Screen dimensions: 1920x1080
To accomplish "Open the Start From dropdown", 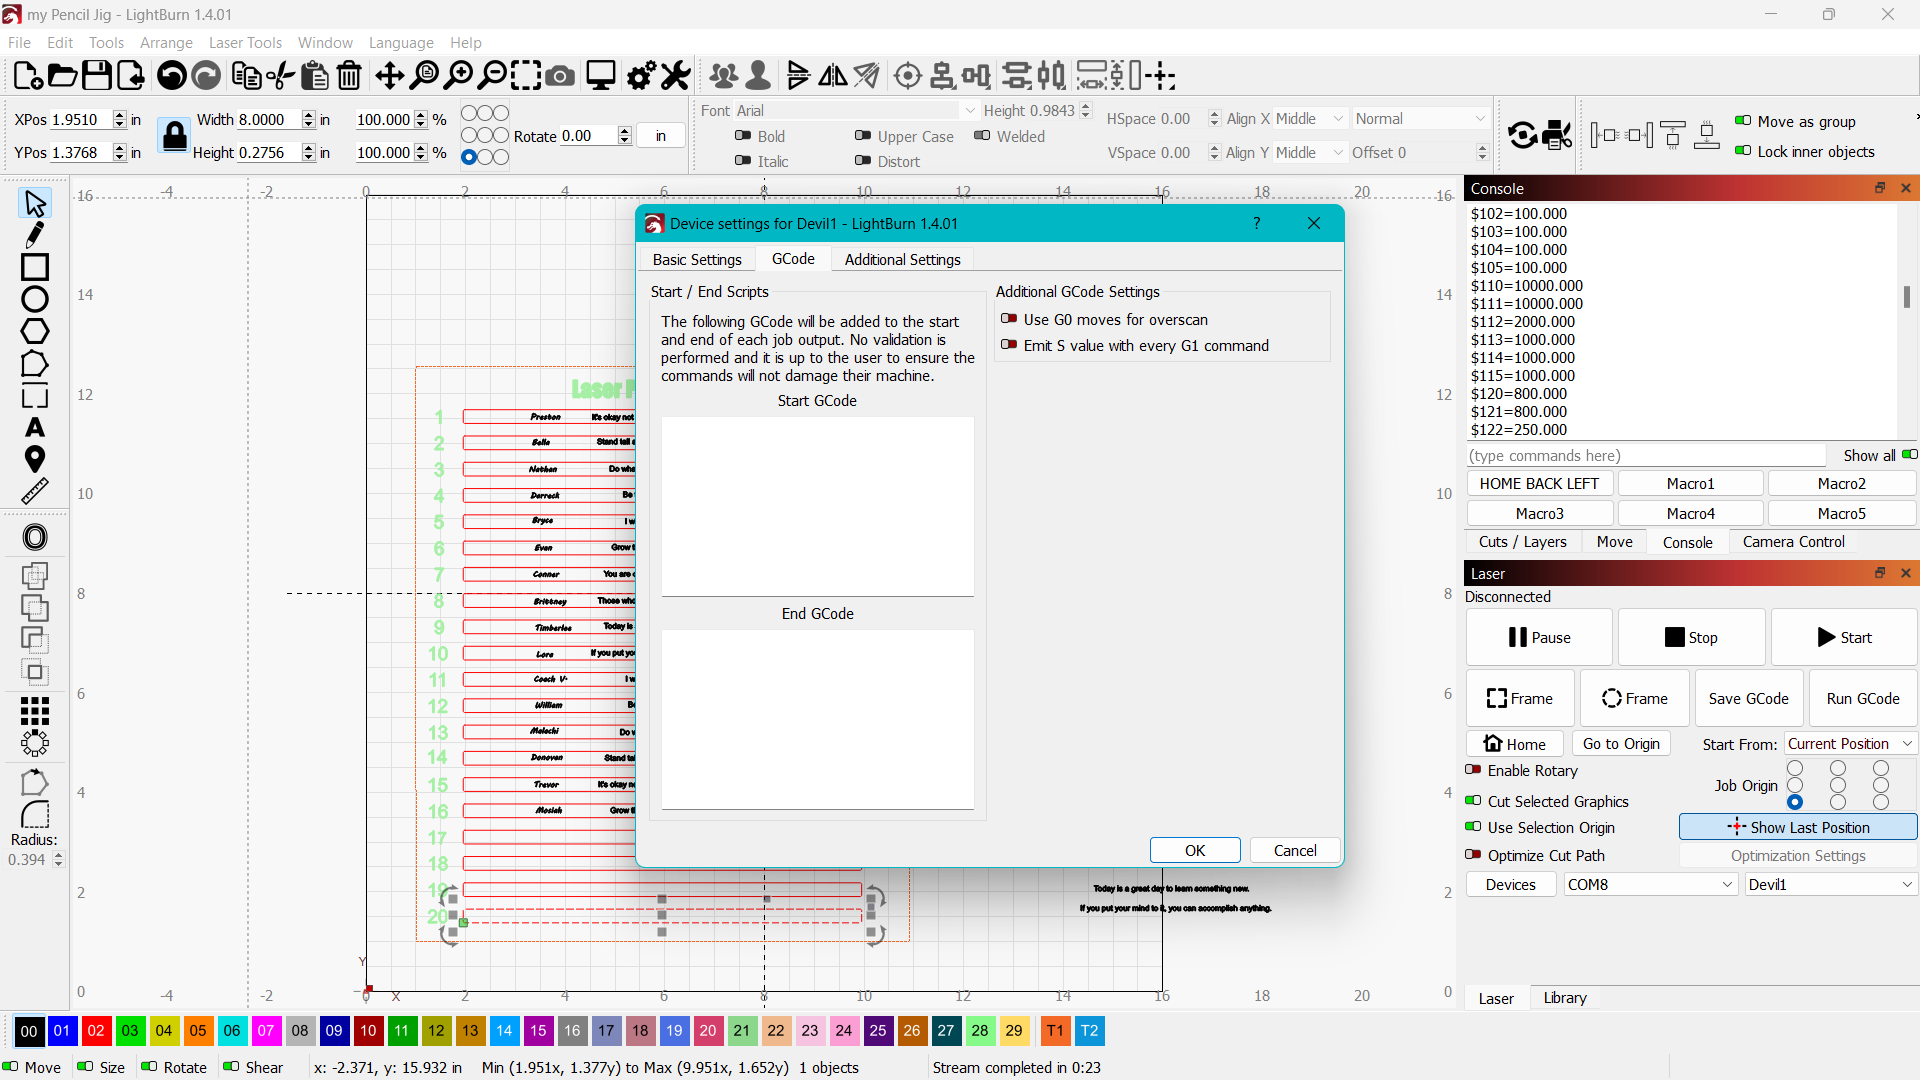I will [x=1850, y=744].
